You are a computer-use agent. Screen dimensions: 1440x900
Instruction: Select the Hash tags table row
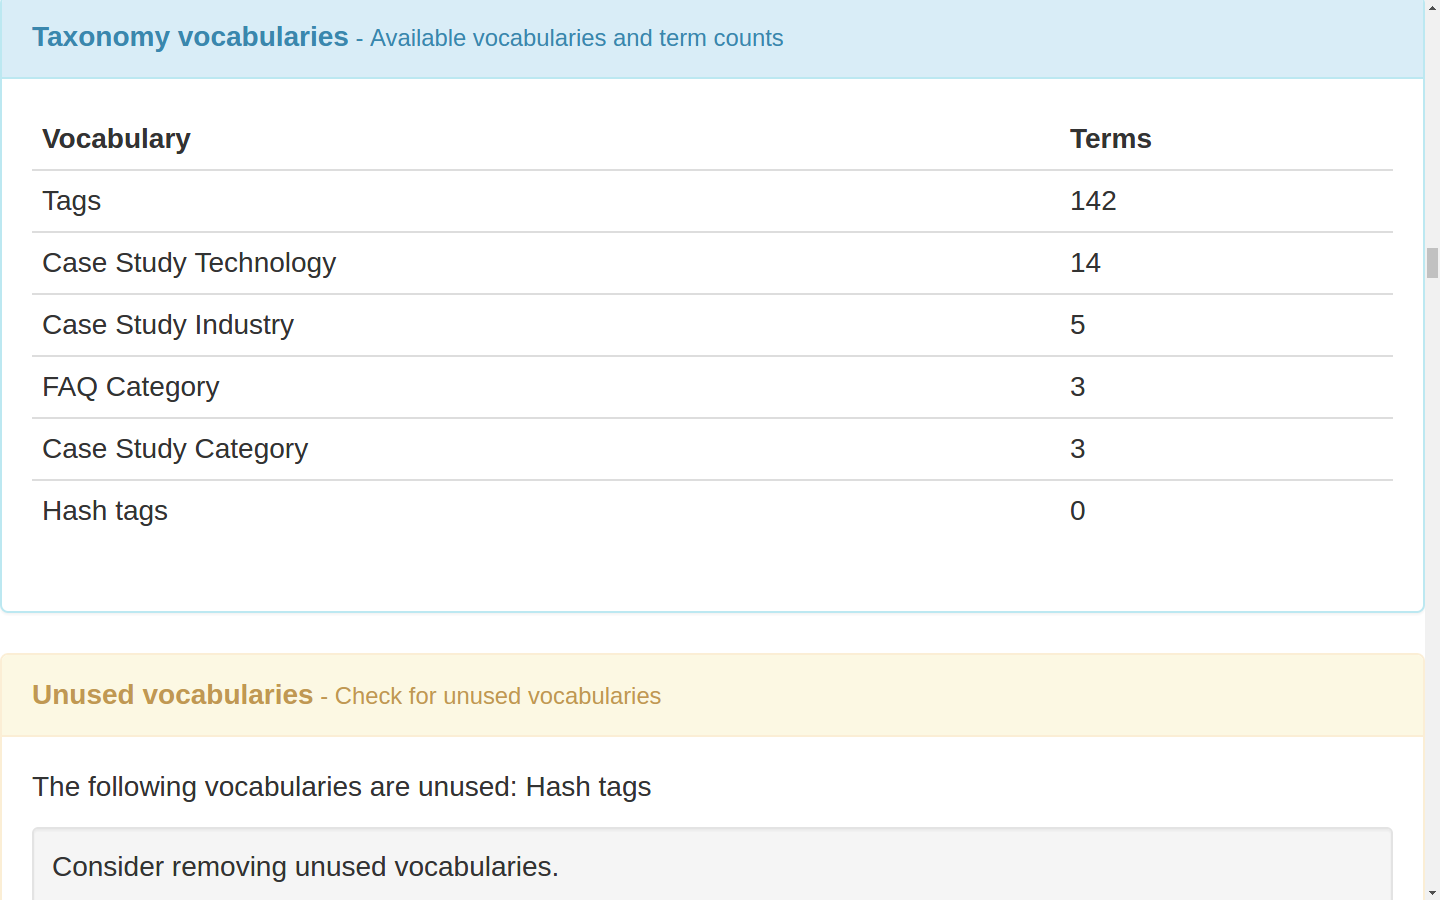coord(712,511)
